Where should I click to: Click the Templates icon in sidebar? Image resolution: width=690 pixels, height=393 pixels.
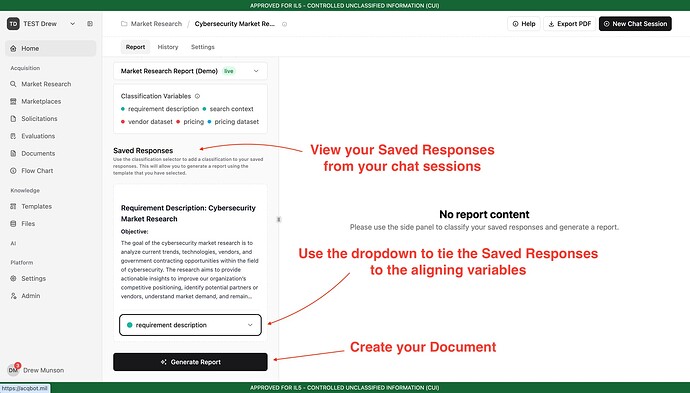tap(13, 206)
